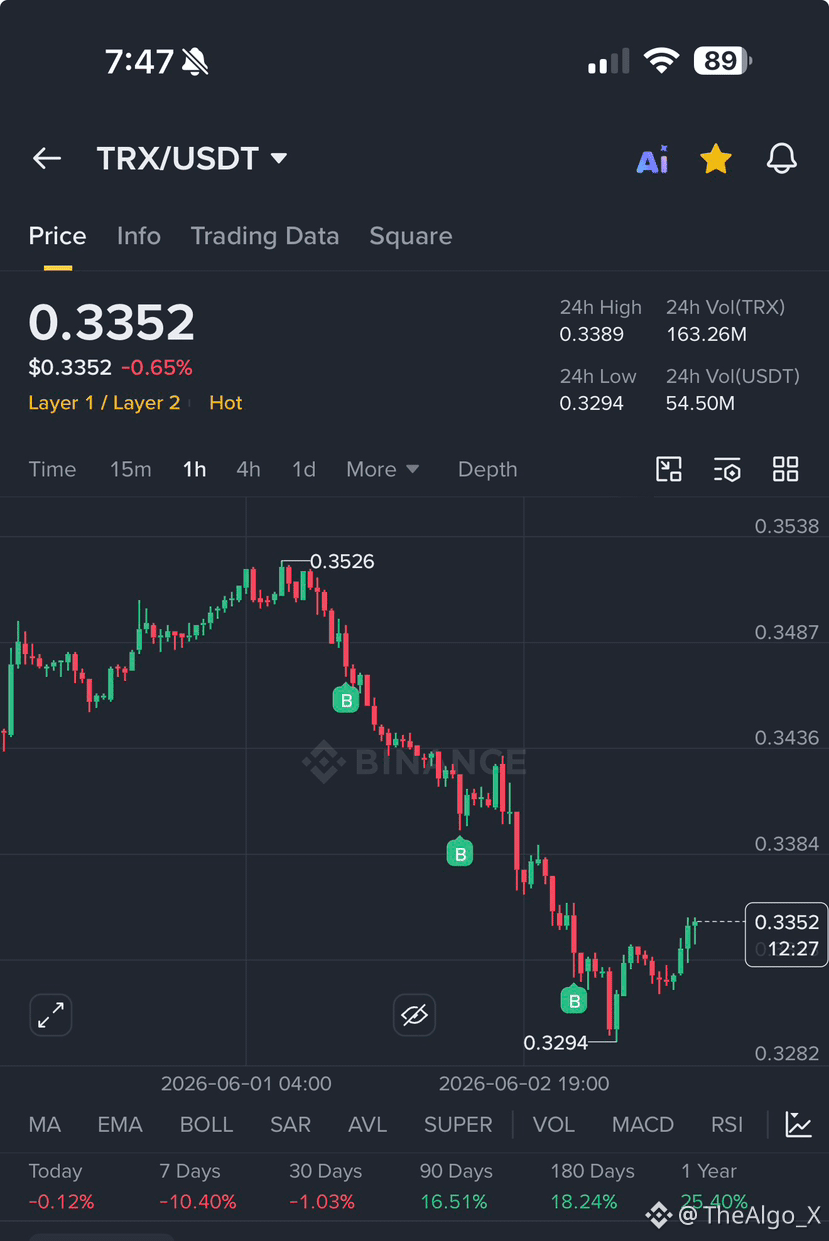829x1241 pixels.
Task: Click the 0.3526 chart high label
Action: click(x=342, y=562)
